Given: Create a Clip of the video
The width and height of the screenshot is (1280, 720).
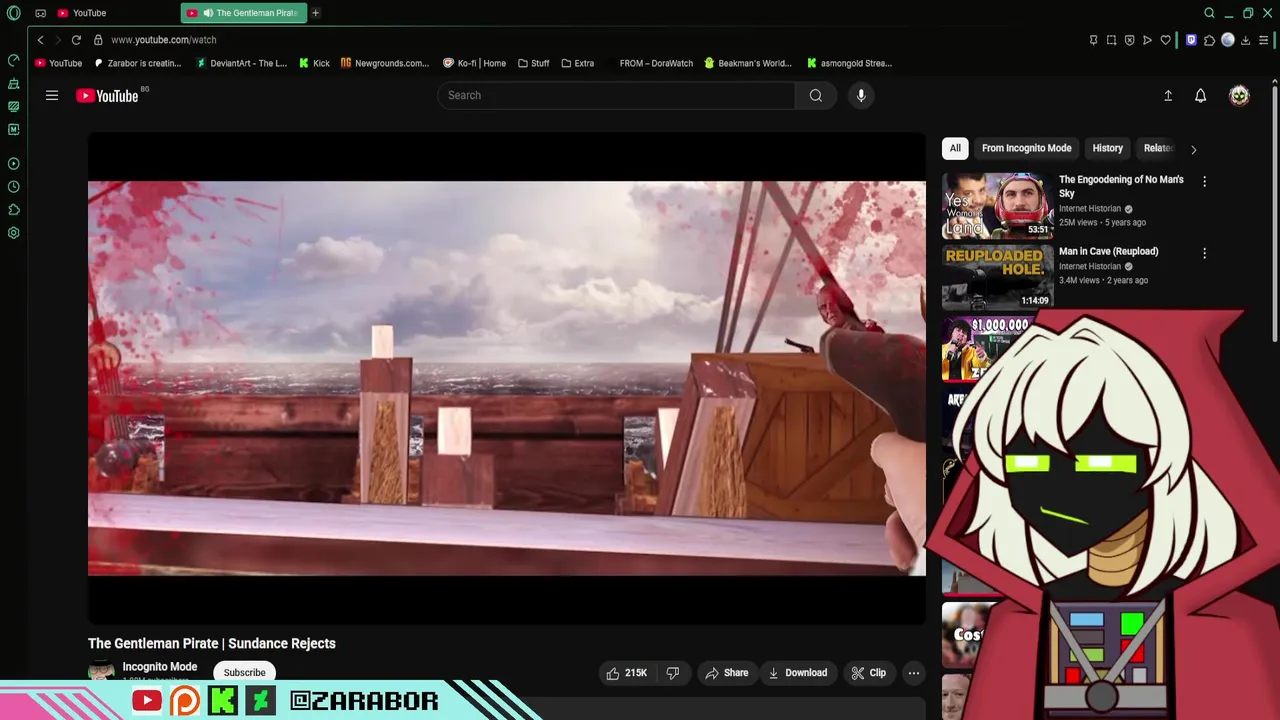Looking at the screenshot, I should [x=869, y=673].
